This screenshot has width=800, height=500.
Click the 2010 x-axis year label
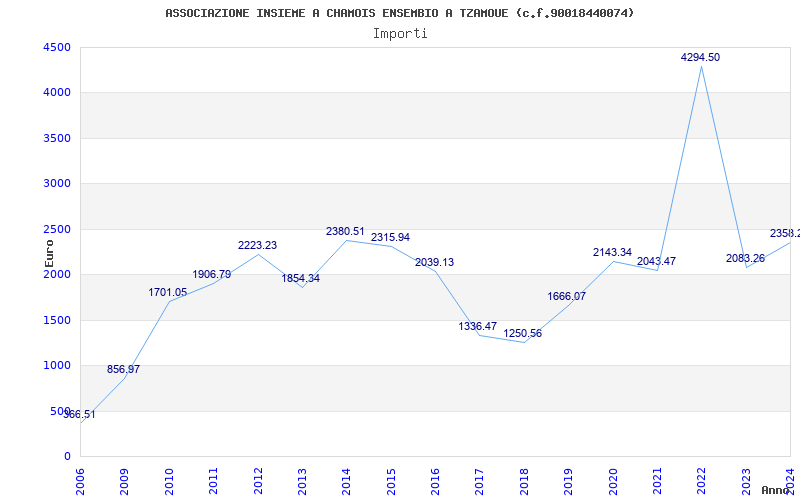(x=169, y=479)
